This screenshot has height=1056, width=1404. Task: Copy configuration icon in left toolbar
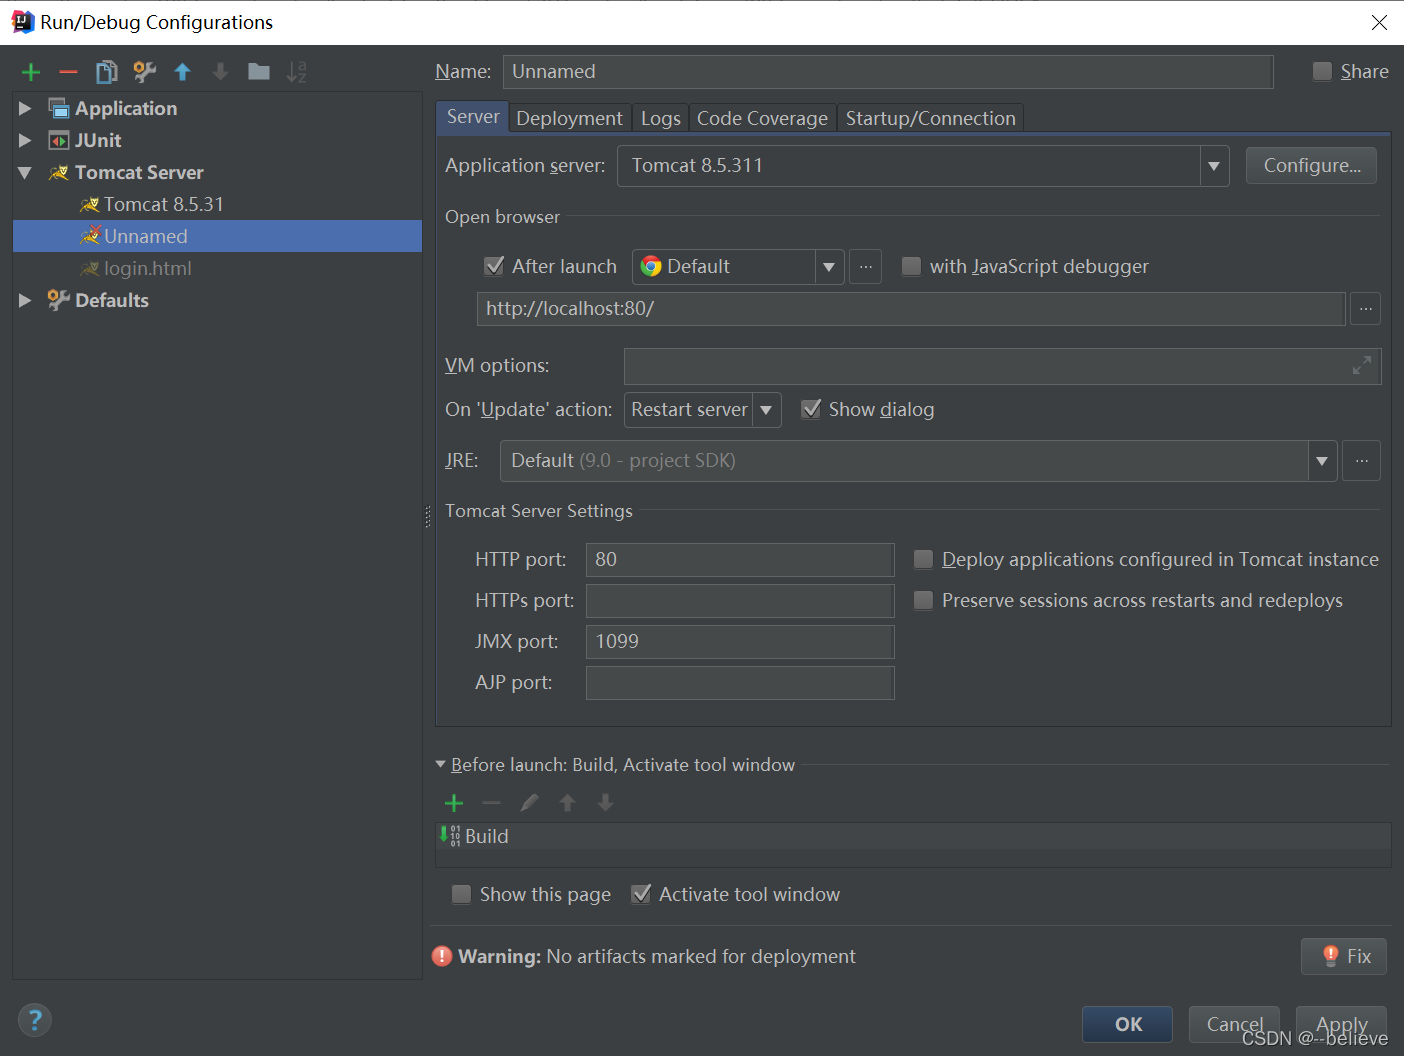pos(106,72)
